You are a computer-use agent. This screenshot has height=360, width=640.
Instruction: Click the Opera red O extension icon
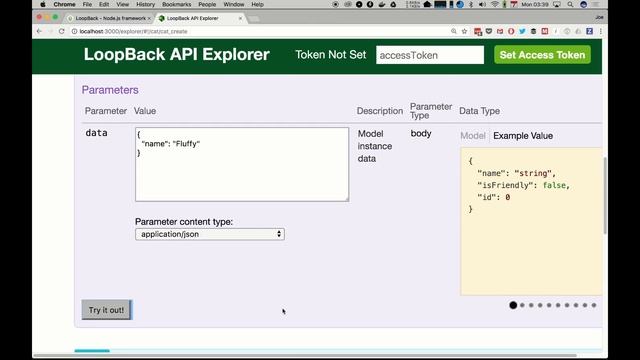point(511,31)
